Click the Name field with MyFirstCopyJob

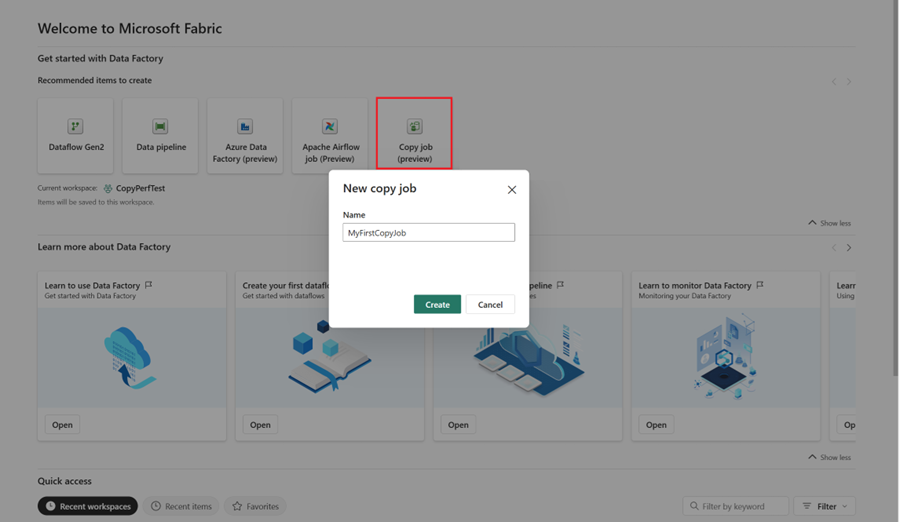click(429, 233)
